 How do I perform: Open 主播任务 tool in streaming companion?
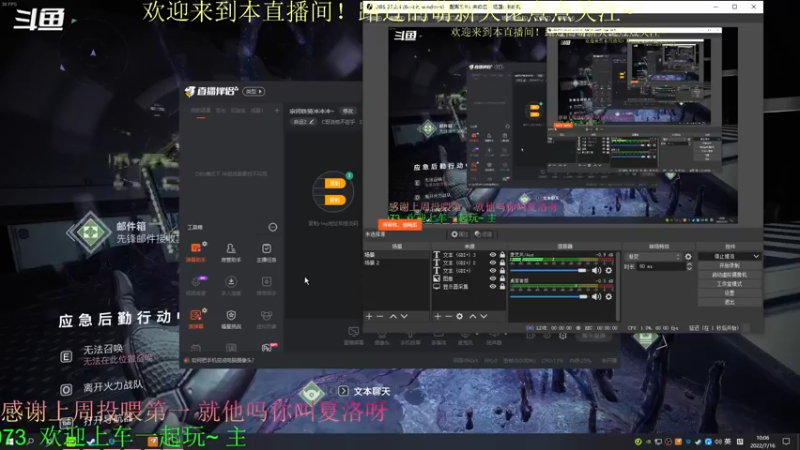pos(266,252)
